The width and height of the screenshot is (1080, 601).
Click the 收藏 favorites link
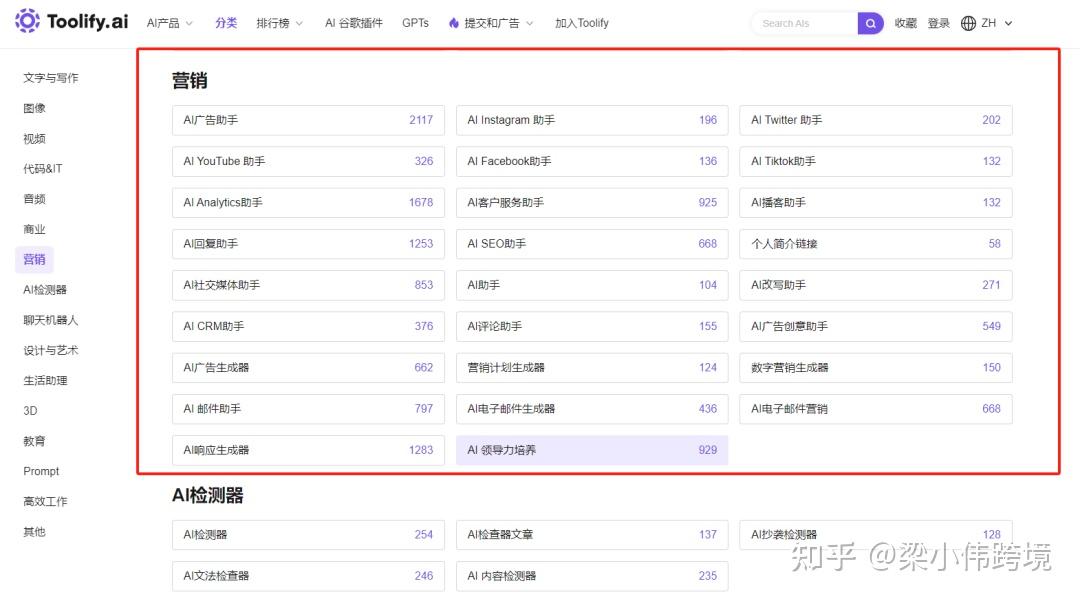(x=905, y=22)
